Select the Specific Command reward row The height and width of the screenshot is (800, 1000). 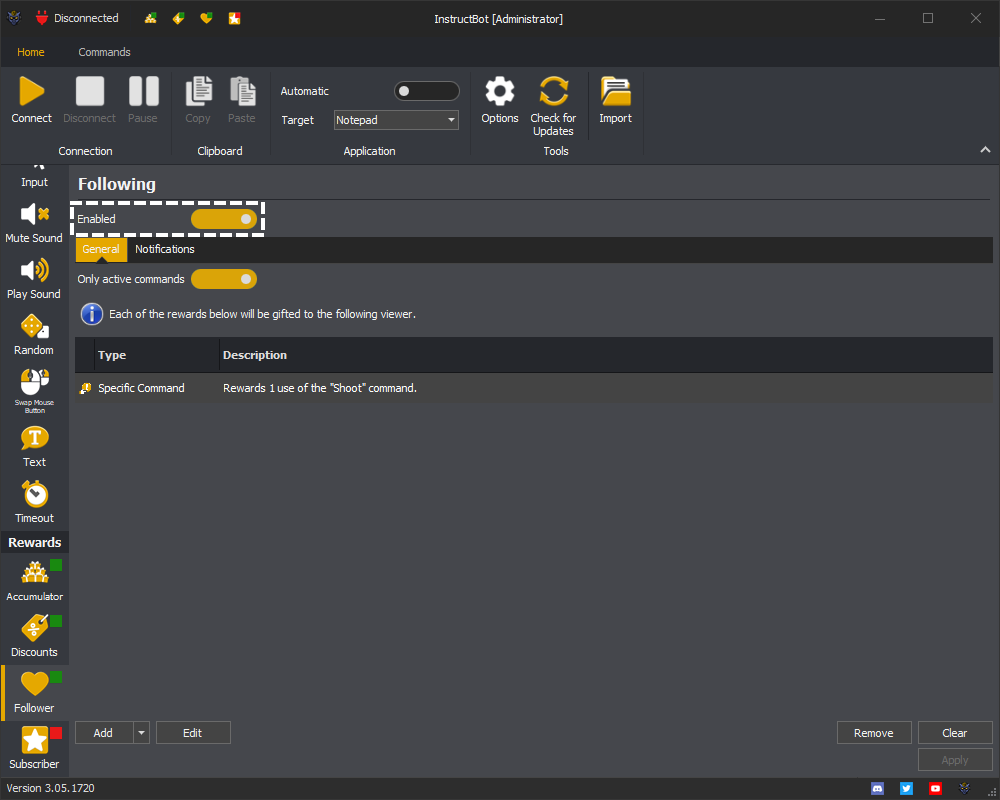click(534, 388)
